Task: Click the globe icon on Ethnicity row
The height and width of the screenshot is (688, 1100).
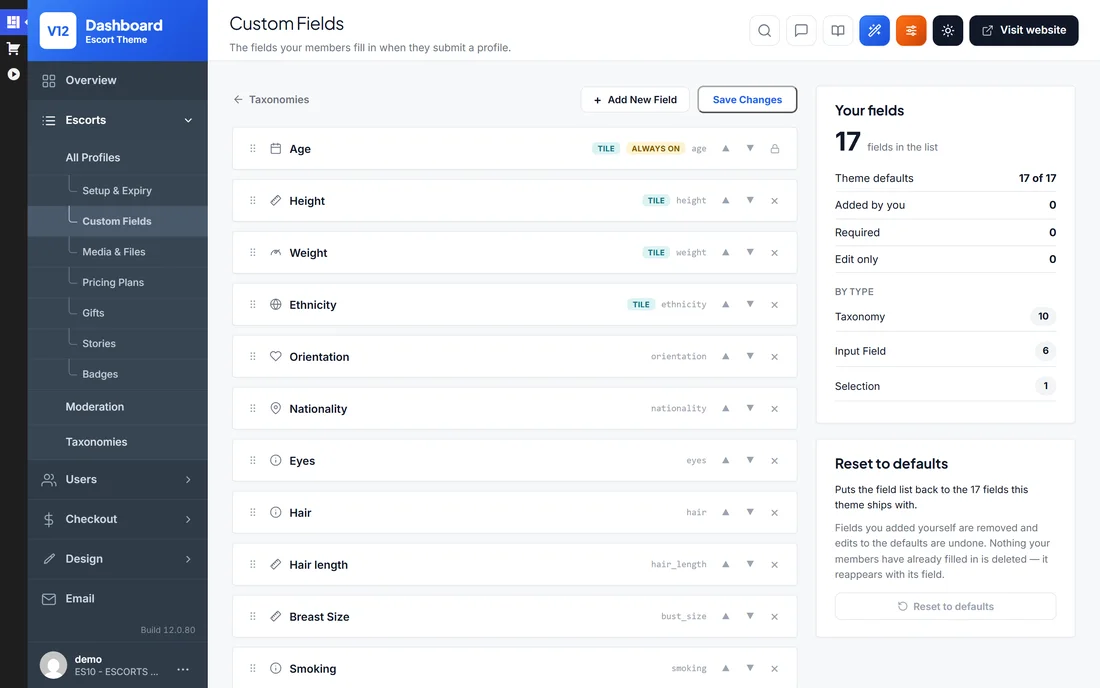Action: coord(276,304)
